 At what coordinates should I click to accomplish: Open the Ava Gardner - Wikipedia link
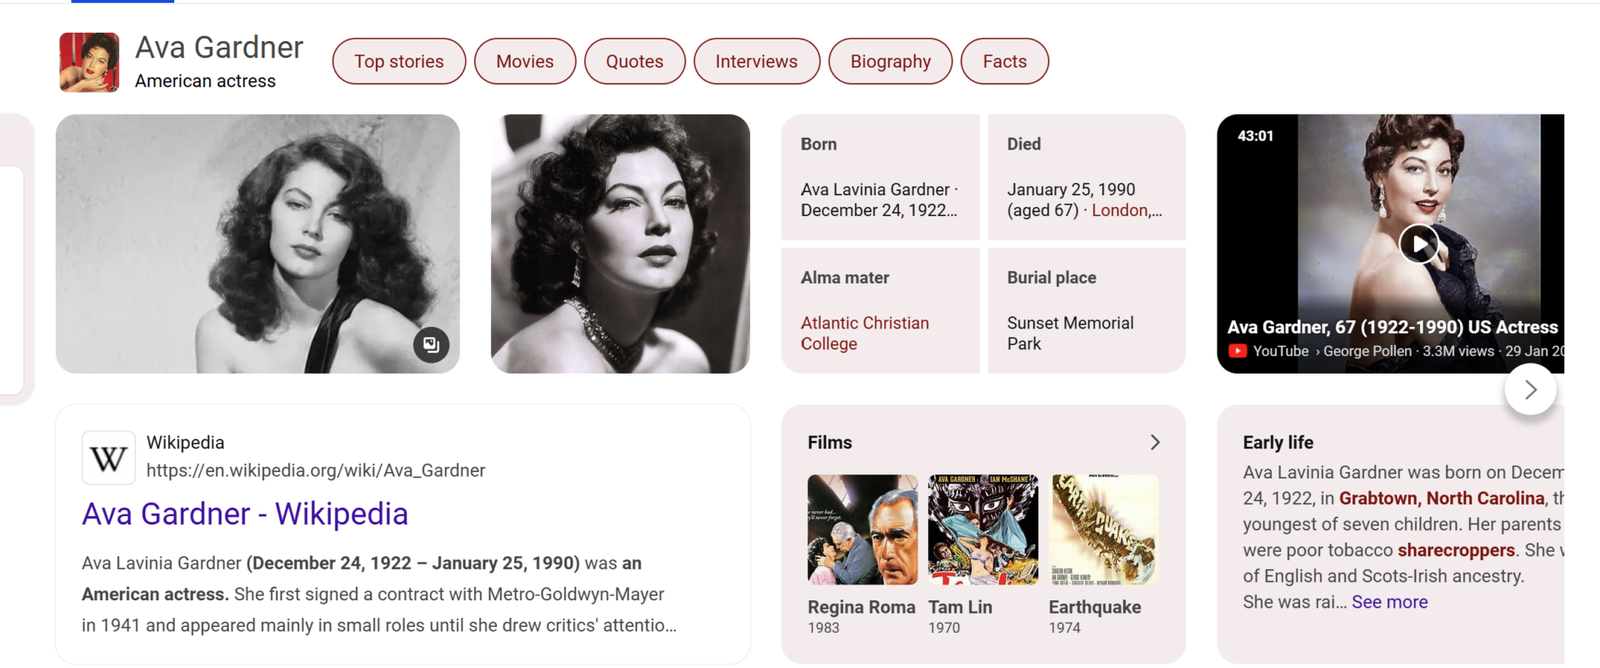[x=245, y=513]
